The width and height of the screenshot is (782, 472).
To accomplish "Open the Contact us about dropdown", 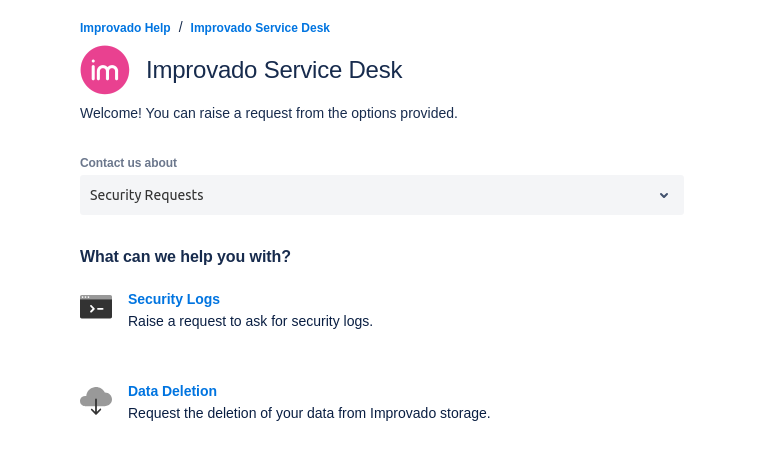I will tap(381, 195).
